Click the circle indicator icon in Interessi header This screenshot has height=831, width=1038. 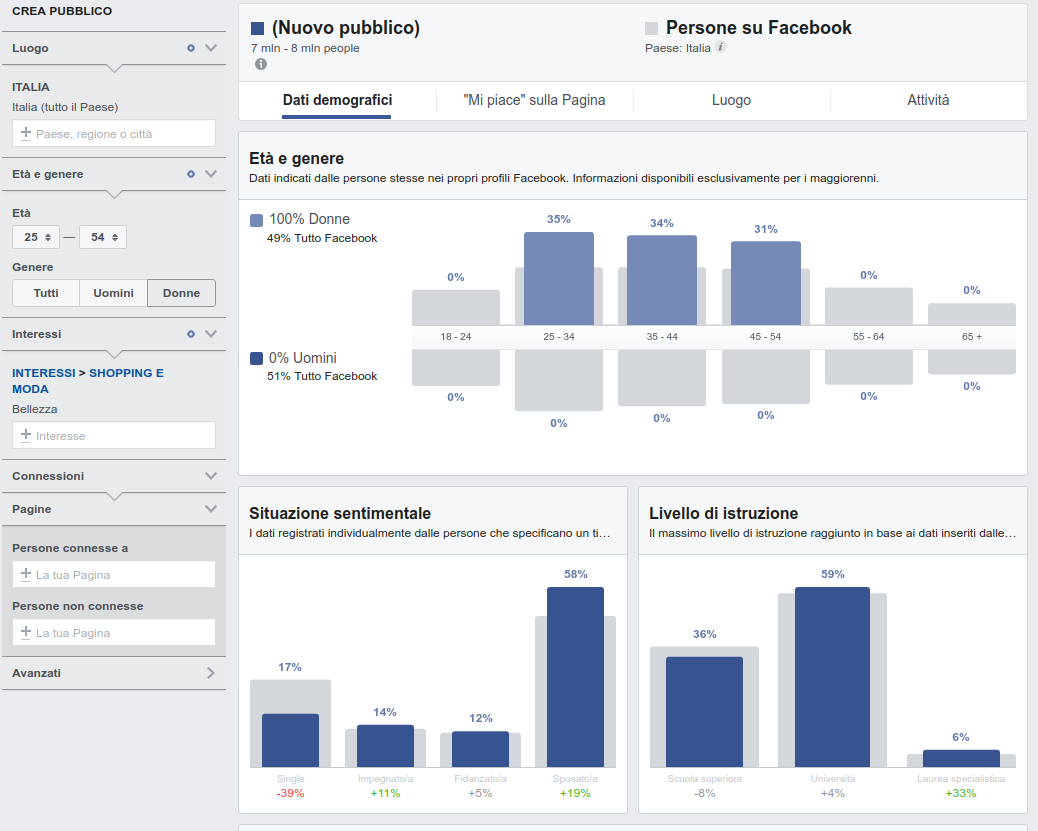click(x=191, y=334)
